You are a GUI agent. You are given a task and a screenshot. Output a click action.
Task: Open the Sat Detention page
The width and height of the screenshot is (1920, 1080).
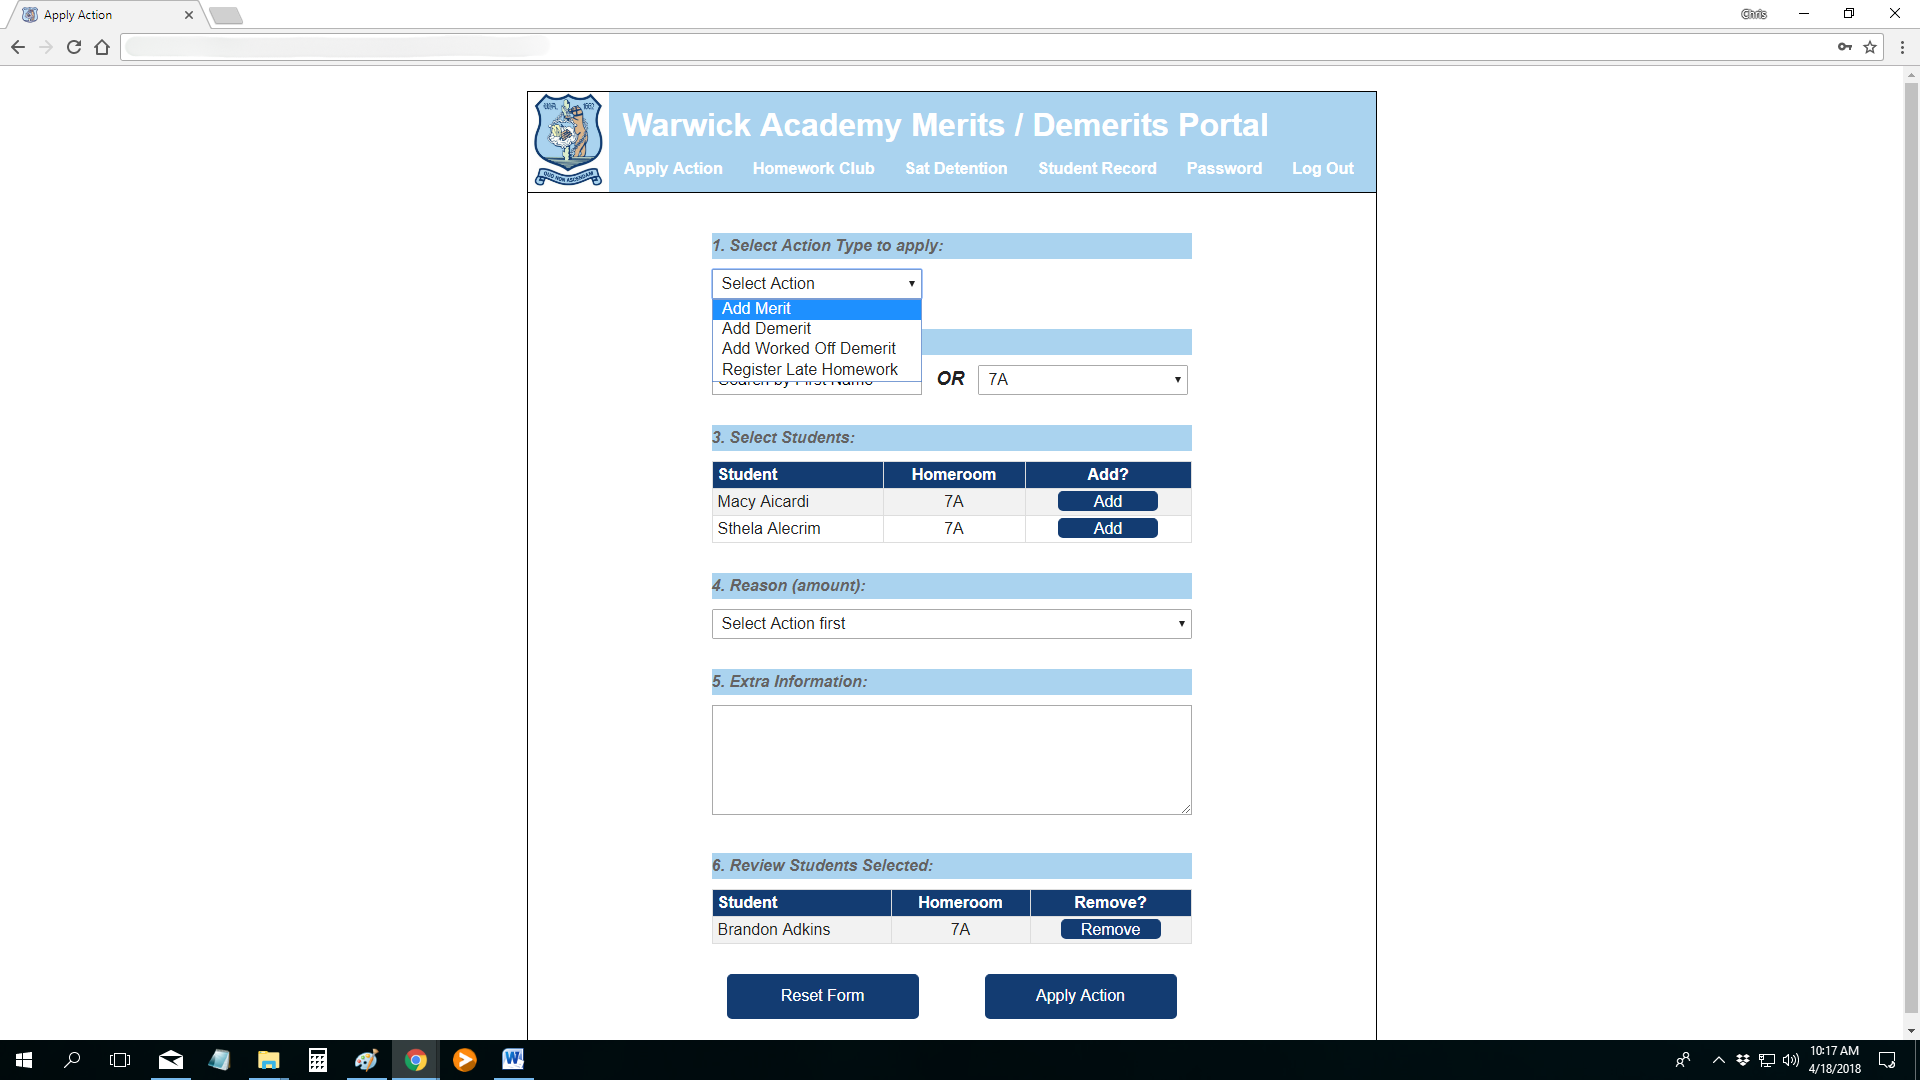click(956, 168)
